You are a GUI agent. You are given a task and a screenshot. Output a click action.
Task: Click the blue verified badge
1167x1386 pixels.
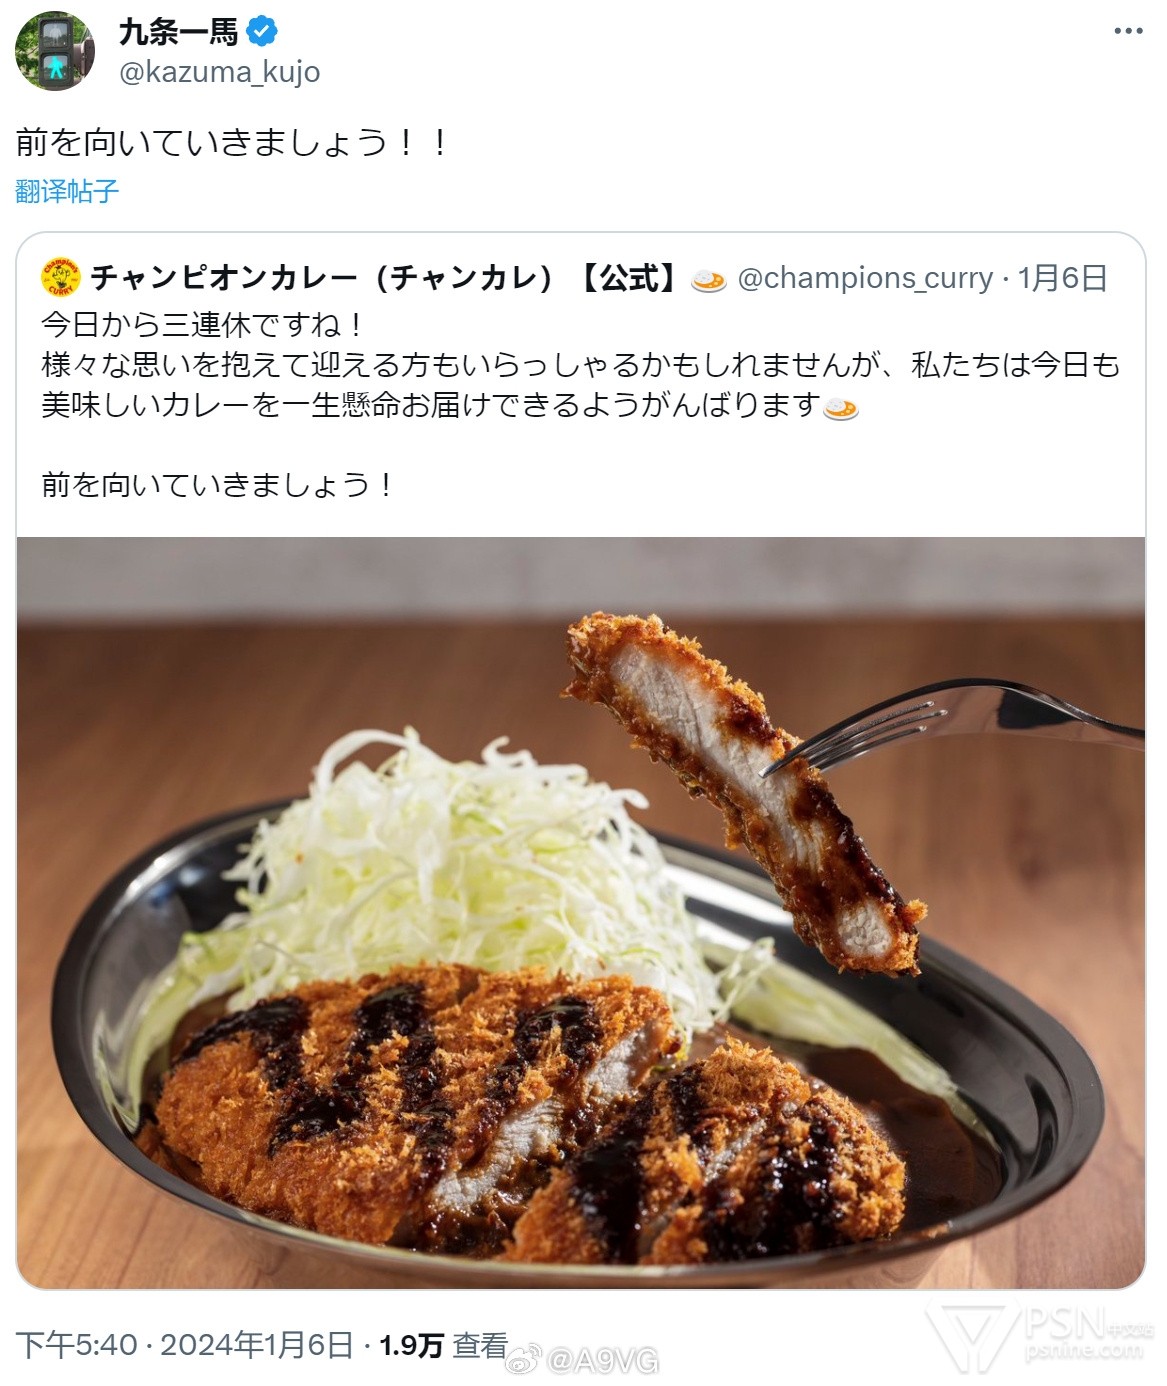262,32
